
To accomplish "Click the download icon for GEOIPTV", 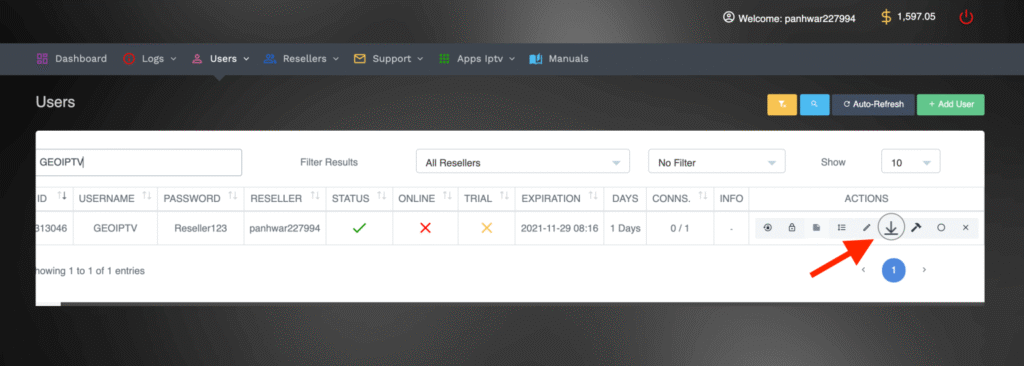I will 891,227.
